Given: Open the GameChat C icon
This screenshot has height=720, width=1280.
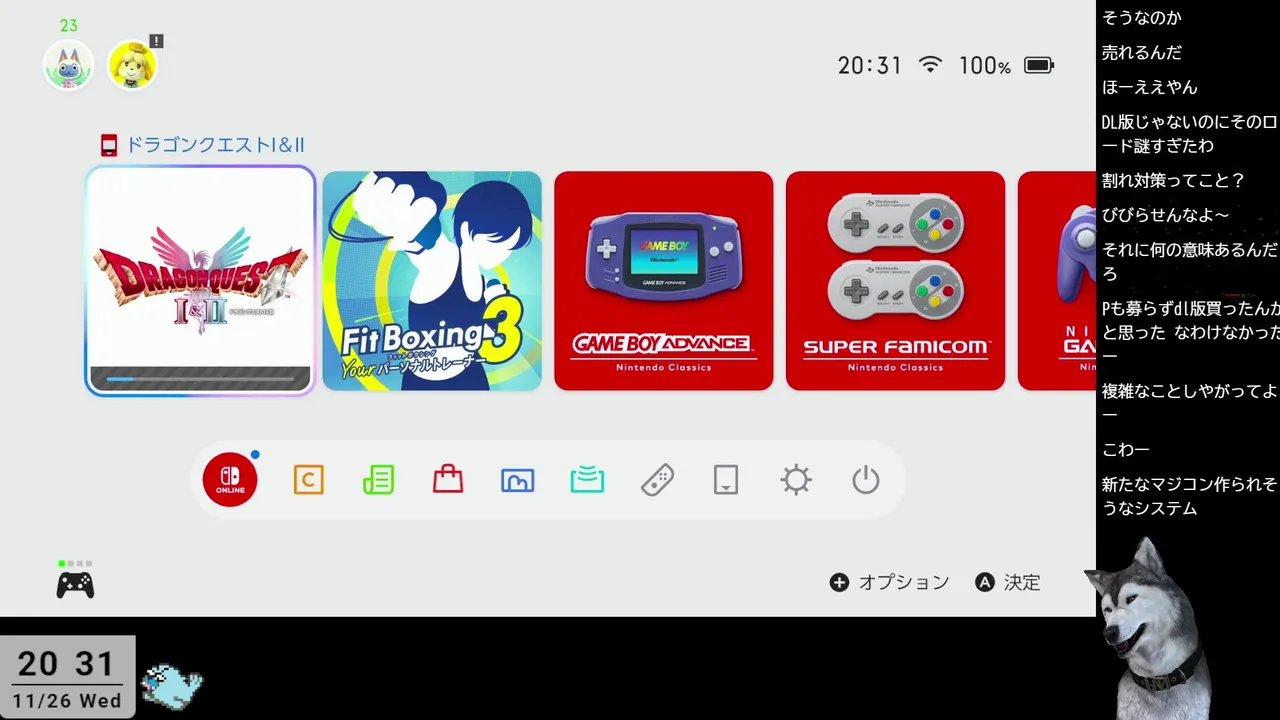Looking at the screenshot, I should click(308, 480).
